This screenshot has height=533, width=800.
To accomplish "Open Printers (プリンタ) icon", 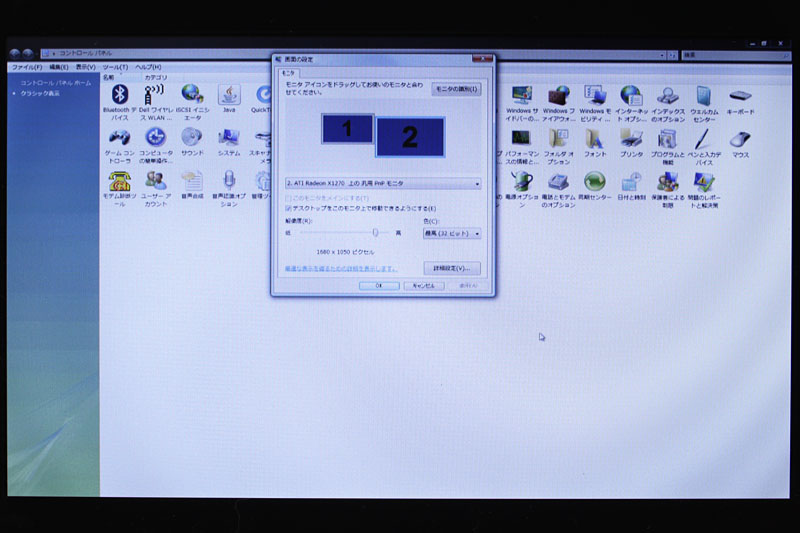I will 631,138.
